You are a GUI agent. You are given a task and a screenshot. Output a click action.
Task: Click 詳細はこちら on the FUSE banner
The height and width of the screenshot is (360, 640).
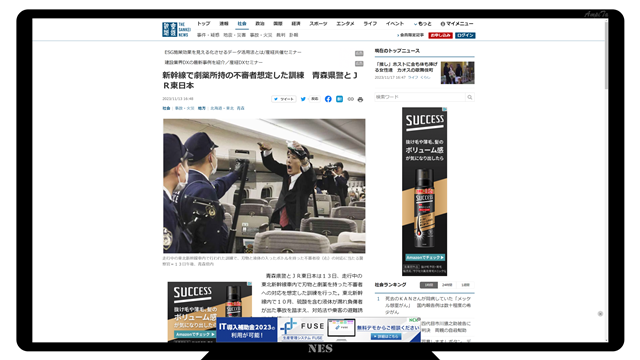pos(386,336)
